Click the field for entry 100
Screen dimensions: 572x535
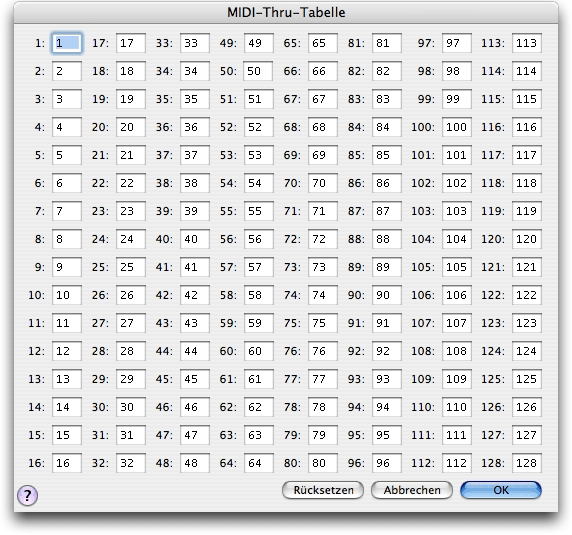pos(457,127)
